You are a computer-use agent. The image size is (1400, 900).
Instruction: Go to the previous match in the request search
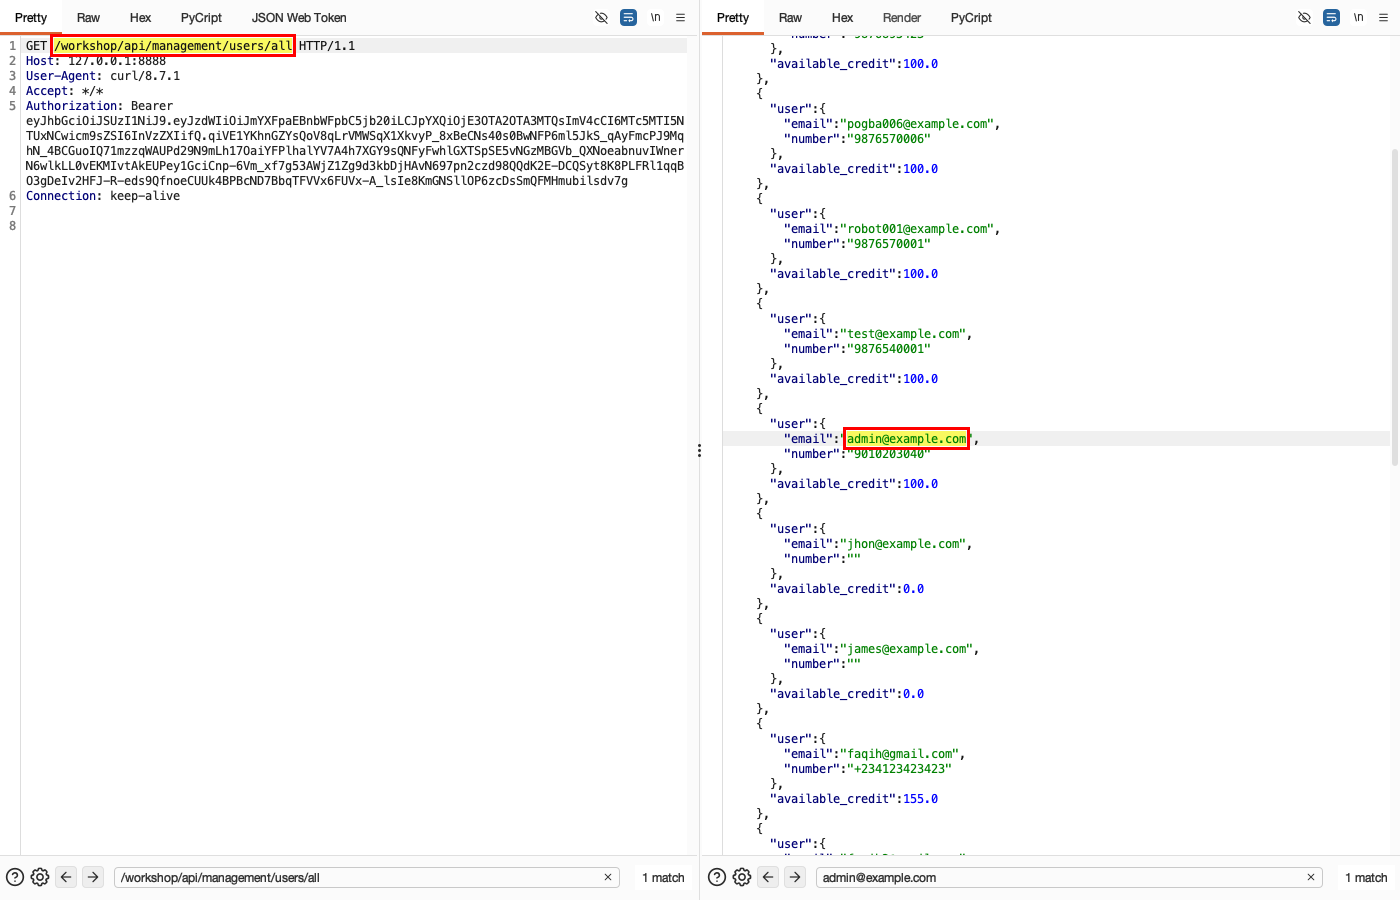click(x=66, y=877)
